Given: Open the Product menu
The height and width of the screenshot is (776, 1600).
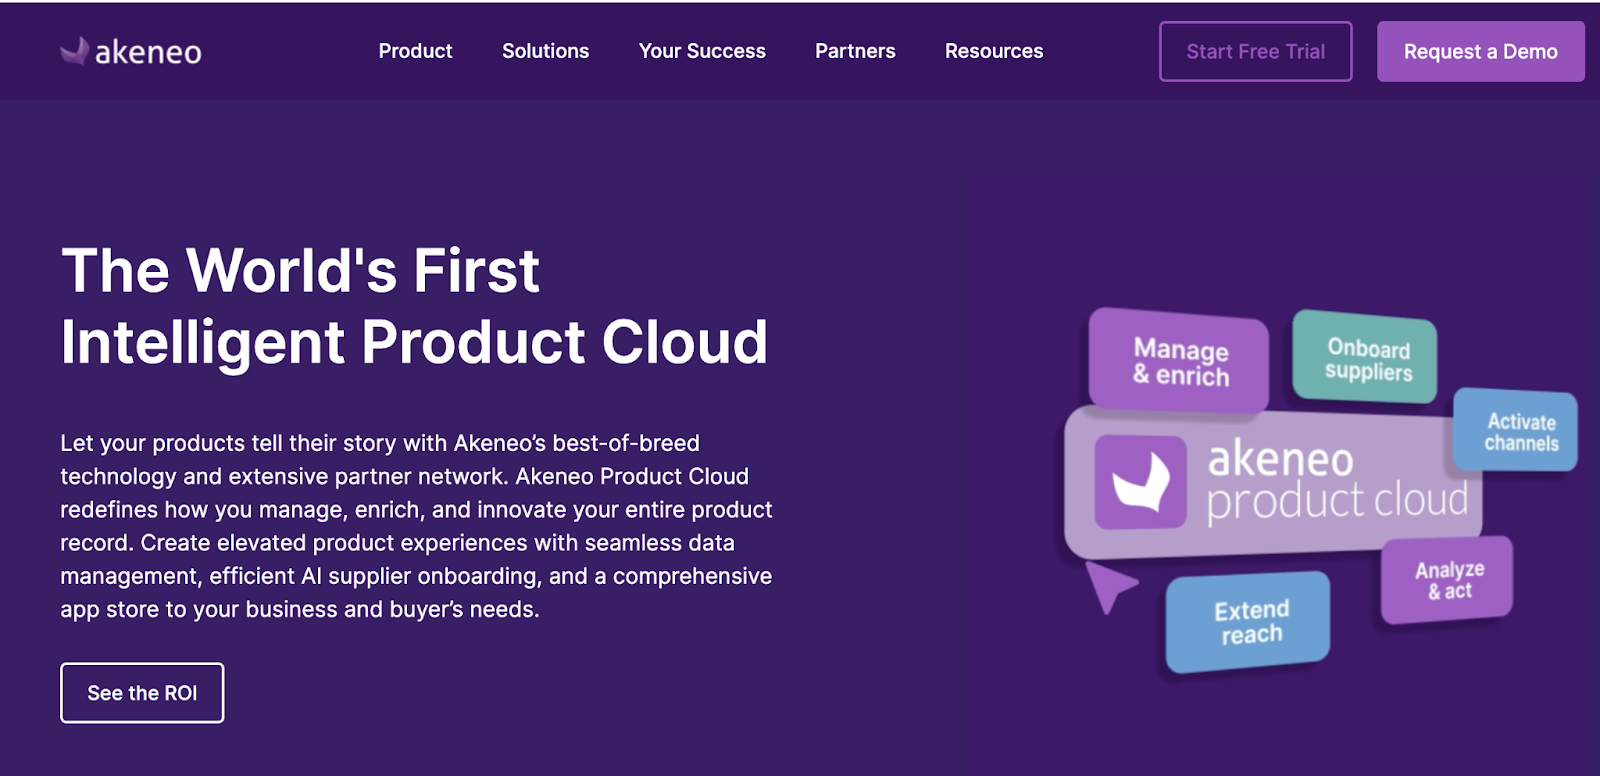Looking at the screenshot, I should click(x=415, y=51).
